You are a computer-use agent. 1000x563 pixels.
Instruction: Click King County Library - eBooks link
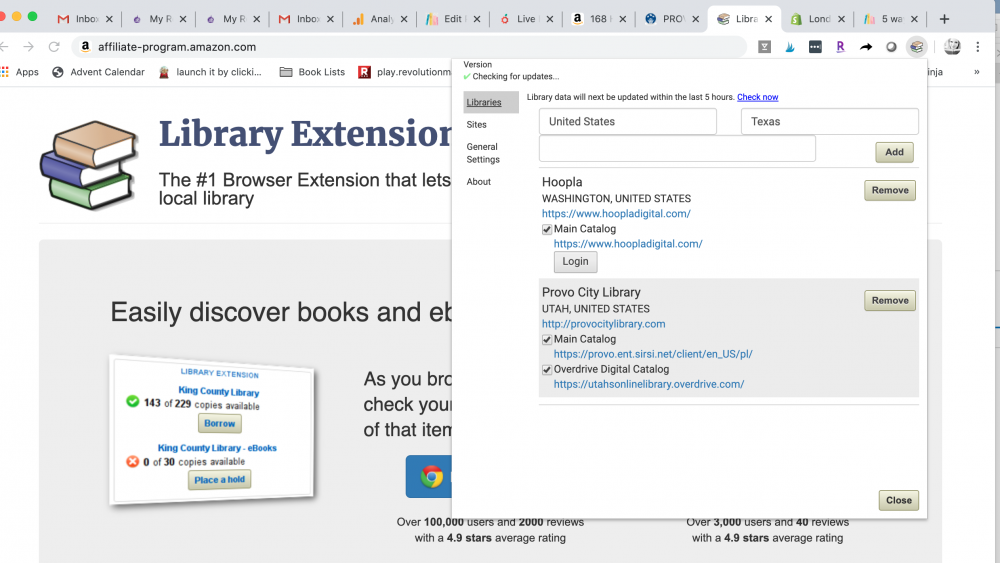click(x=217, y=448)
